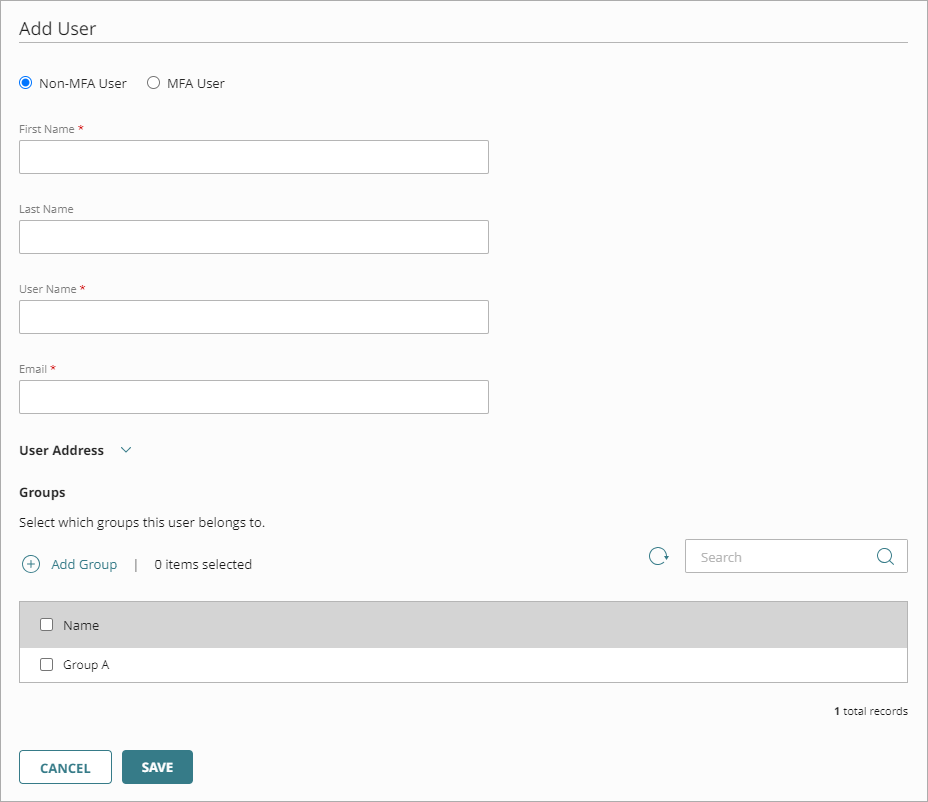Viewport: 928px width, 802px height.
Task: Click the required asterisk beside First Name
Action: [x=79, y=128]
